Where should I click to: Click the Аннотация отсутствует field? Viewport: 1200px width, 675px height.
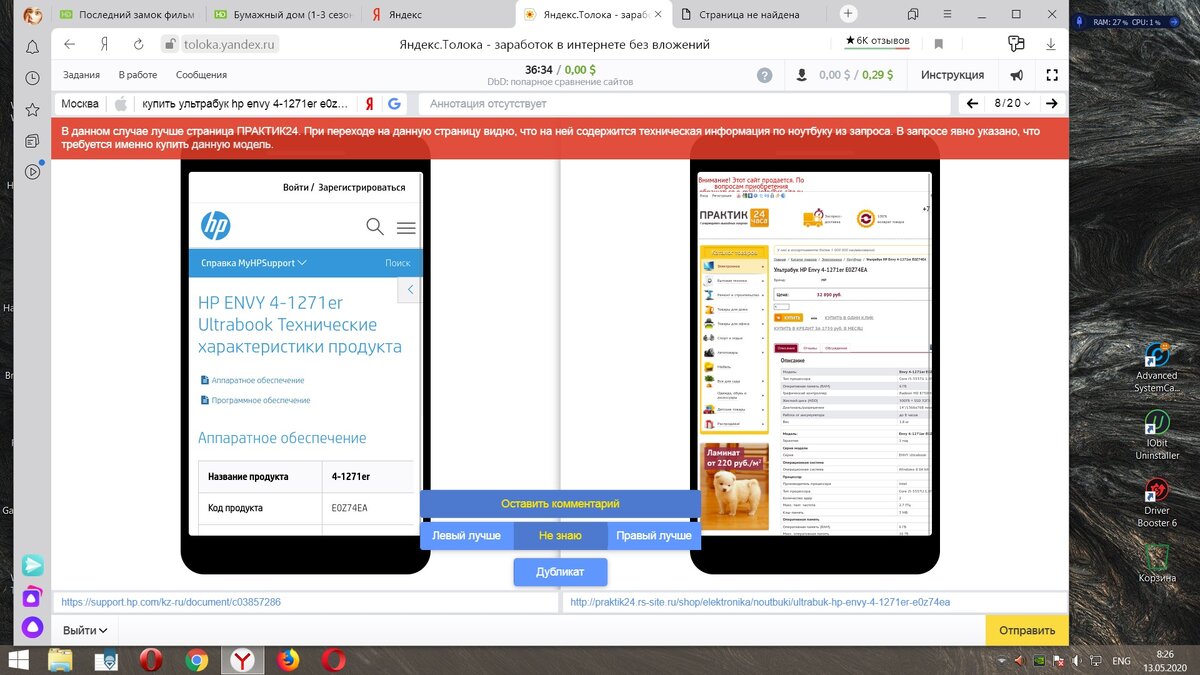(x=683, y=104)
